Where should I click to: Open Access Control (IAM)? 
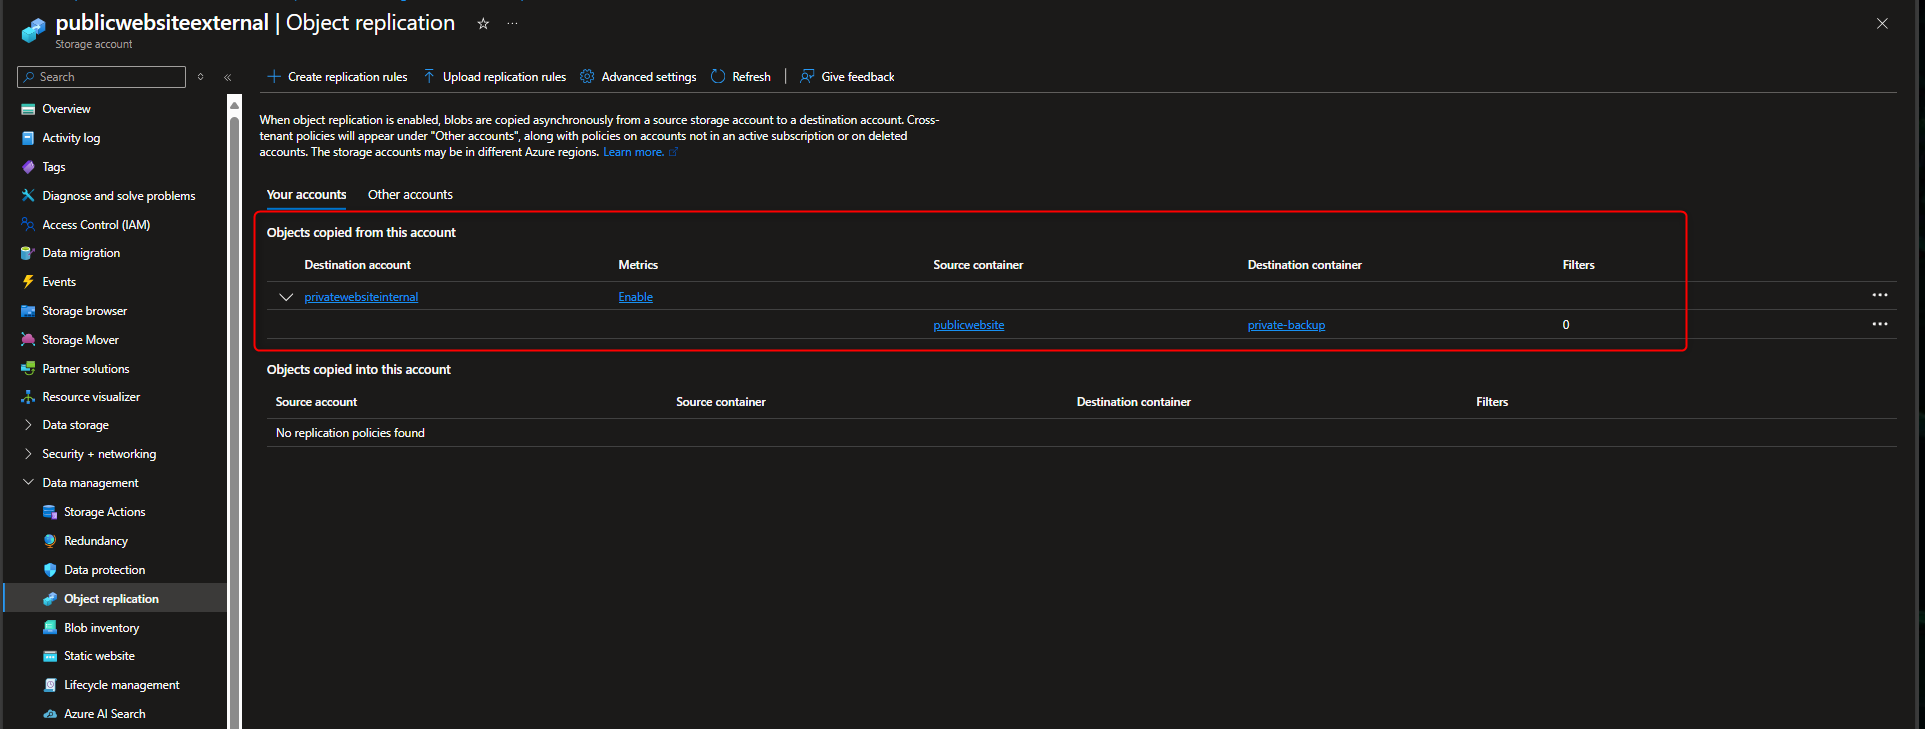[96, 225]
